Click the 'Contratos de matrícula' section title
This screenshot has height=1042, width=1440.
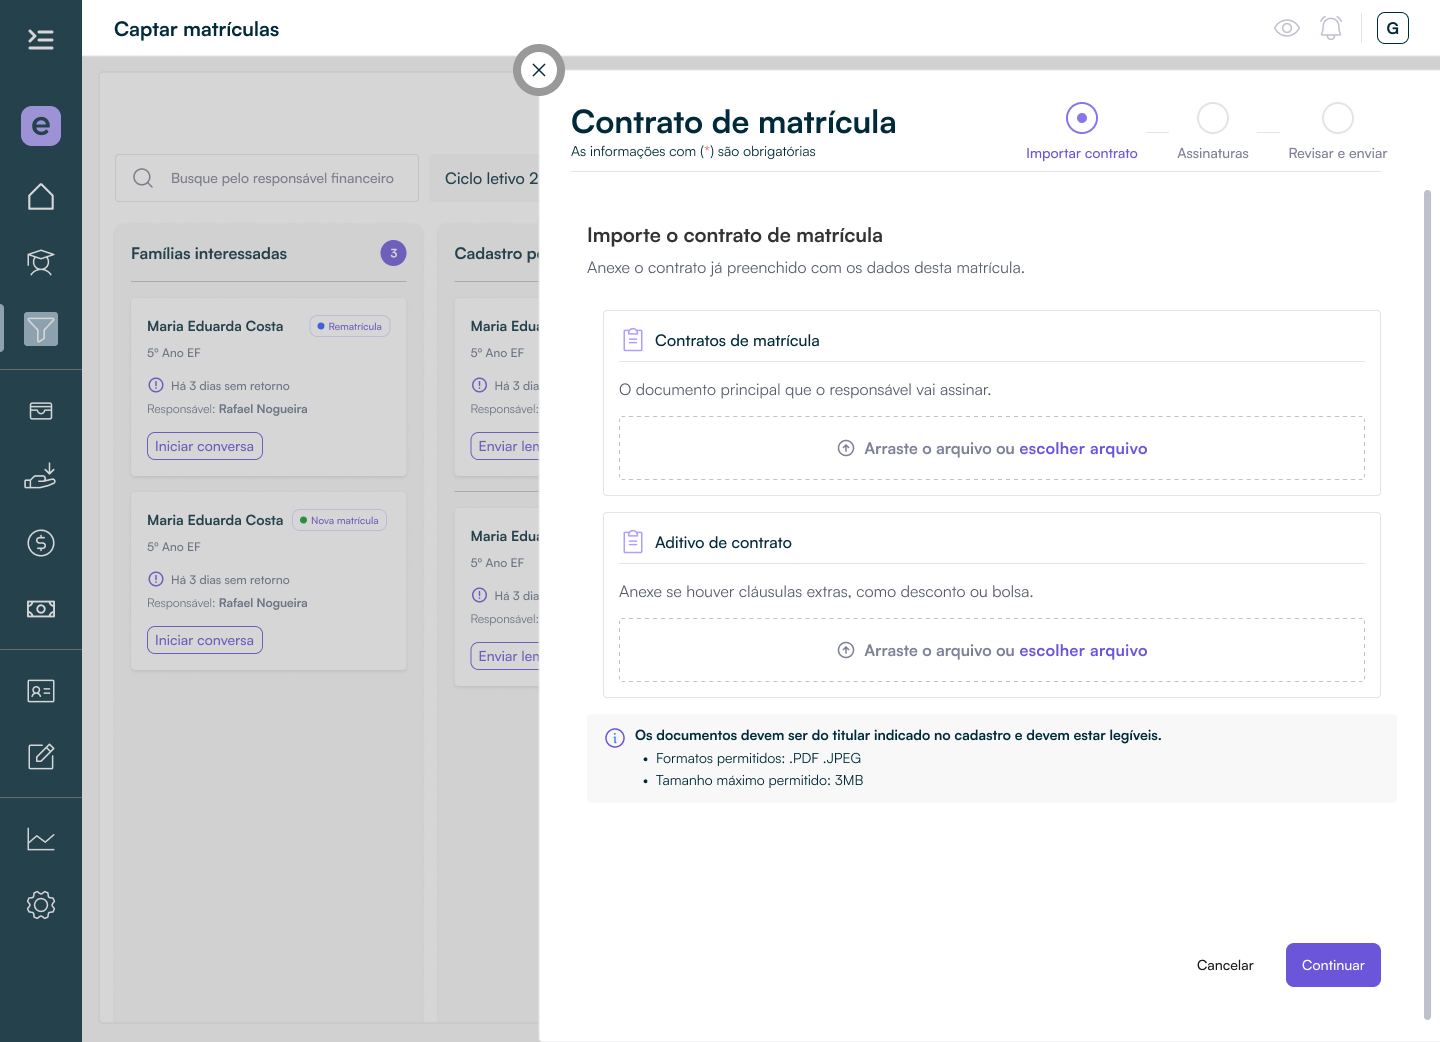(737, 340)
